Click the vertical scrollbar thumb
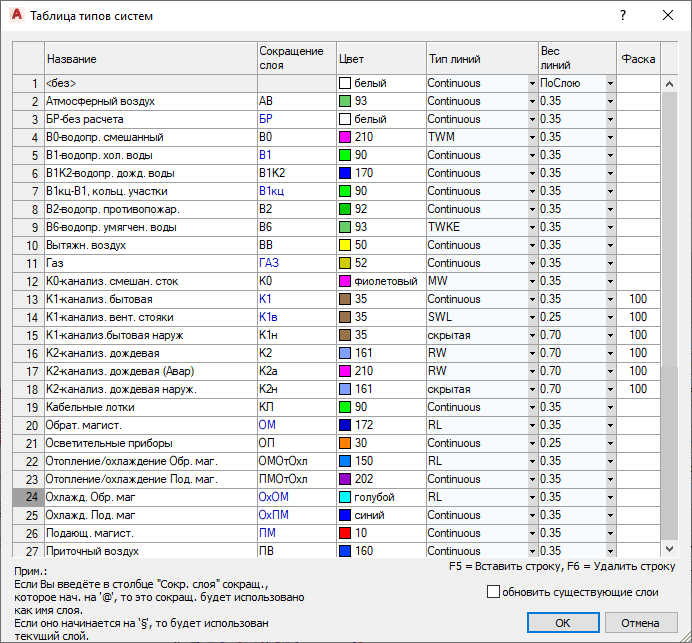 pyautogui.click(x=669, y=229)
